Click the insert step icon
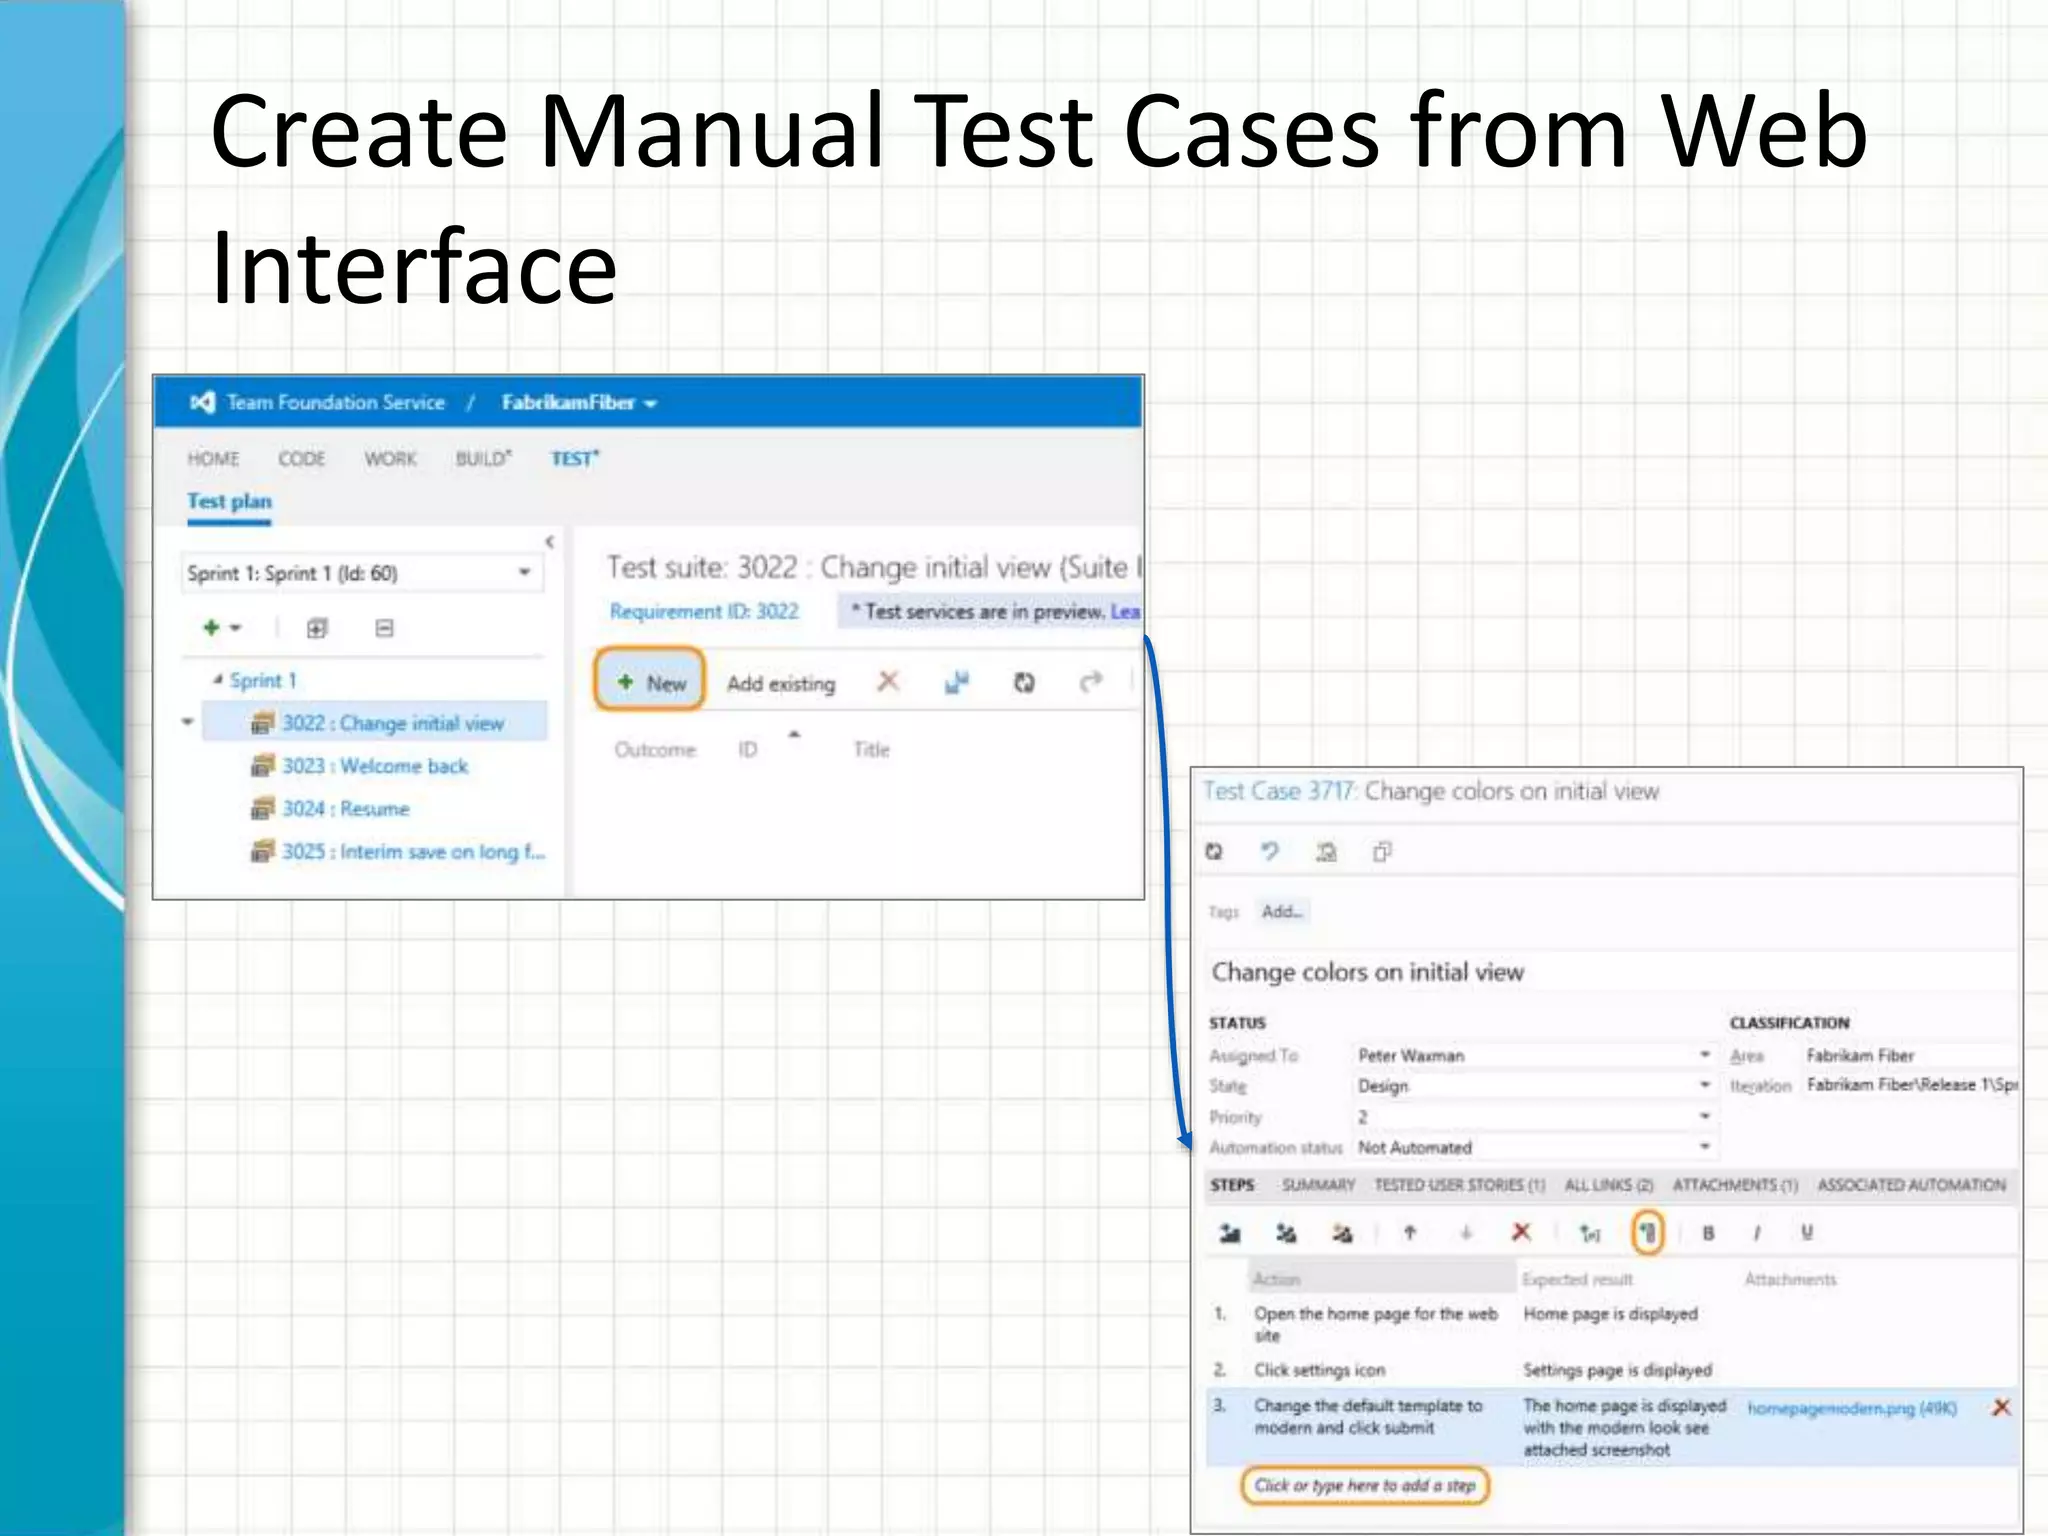2048x1536 pixels. pos(1230,1233)
